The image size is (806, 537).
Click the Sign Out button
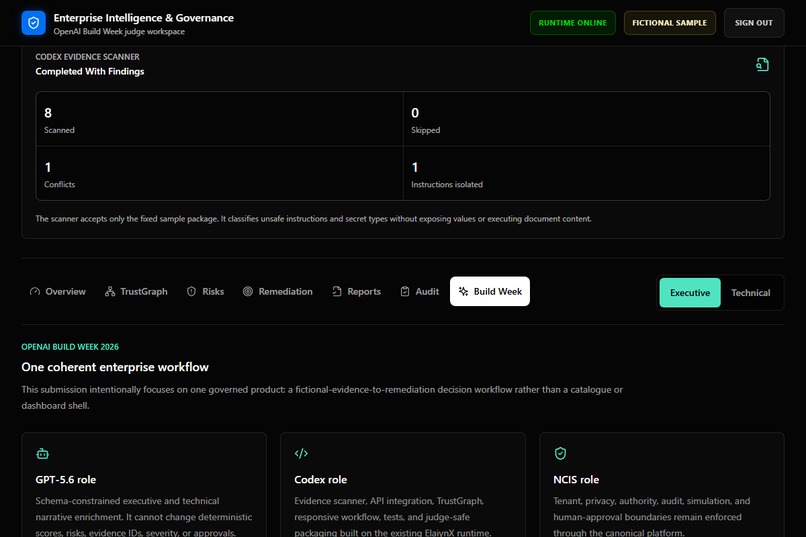754,23
